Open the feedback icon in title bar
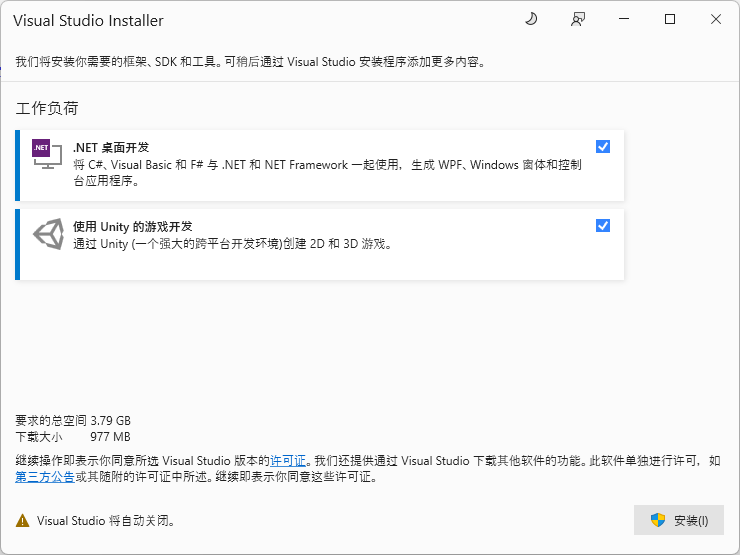 pos(578,19)
